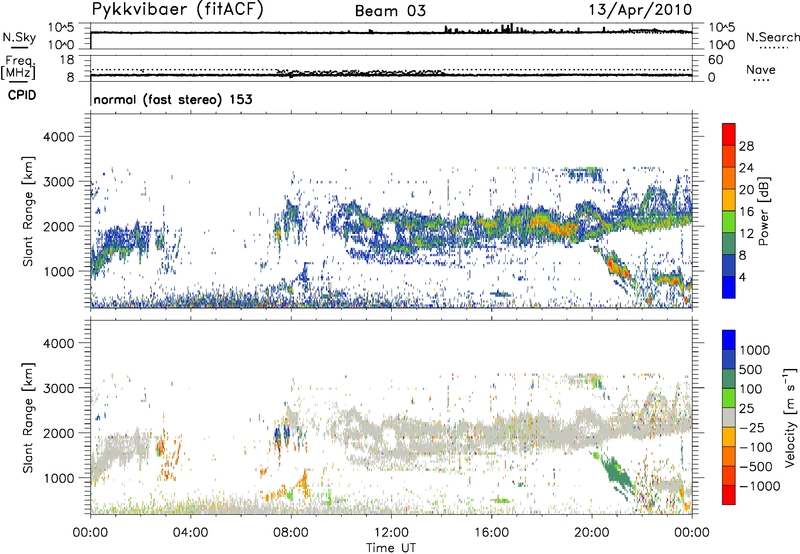Click the "04:00" time tick label
The width and height of the screenshot is (800, 554).
click(190, 533)
